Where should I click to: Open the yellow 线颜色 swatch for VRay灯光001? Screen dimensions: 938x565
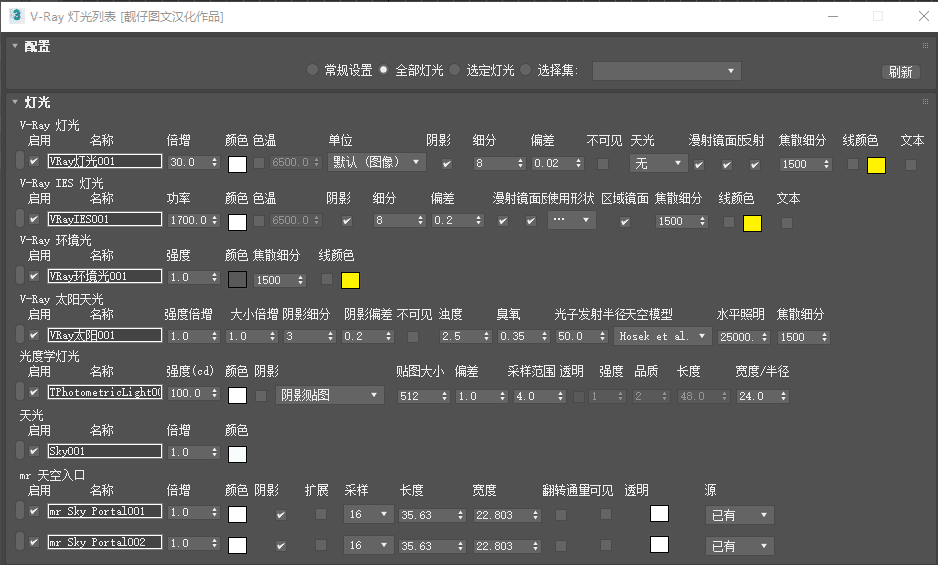pyautogui.click(x=876, y=165)
